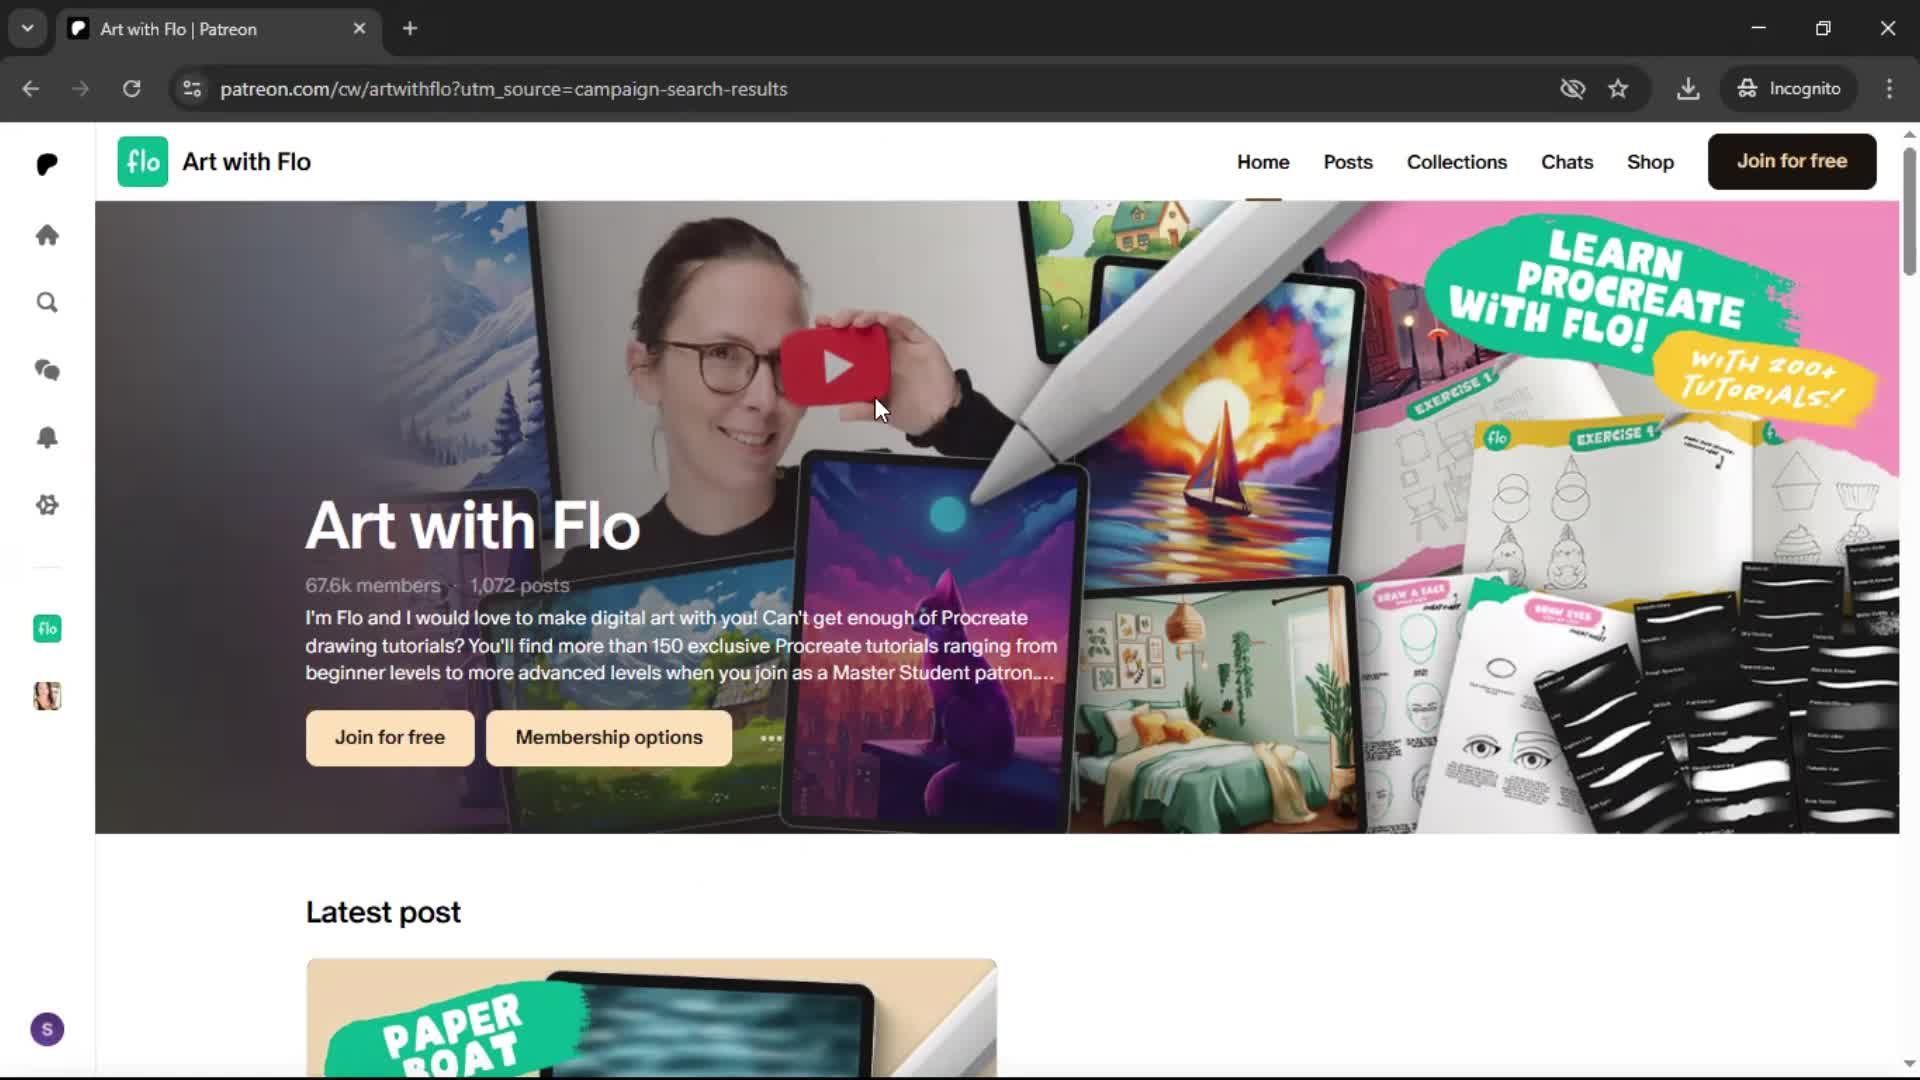Open the three-dot more options menu
This screenshot has height=1080, width=1920.
[771, 738]
